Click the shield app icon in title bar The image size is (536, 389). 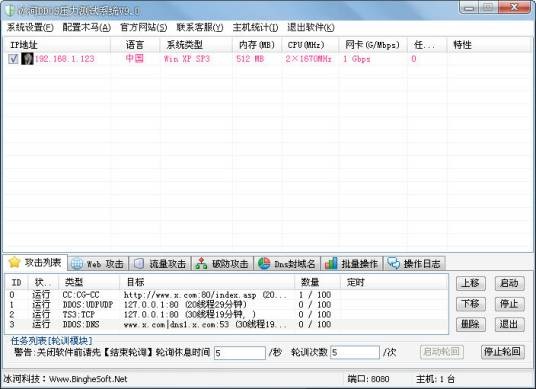coord(10,10)
